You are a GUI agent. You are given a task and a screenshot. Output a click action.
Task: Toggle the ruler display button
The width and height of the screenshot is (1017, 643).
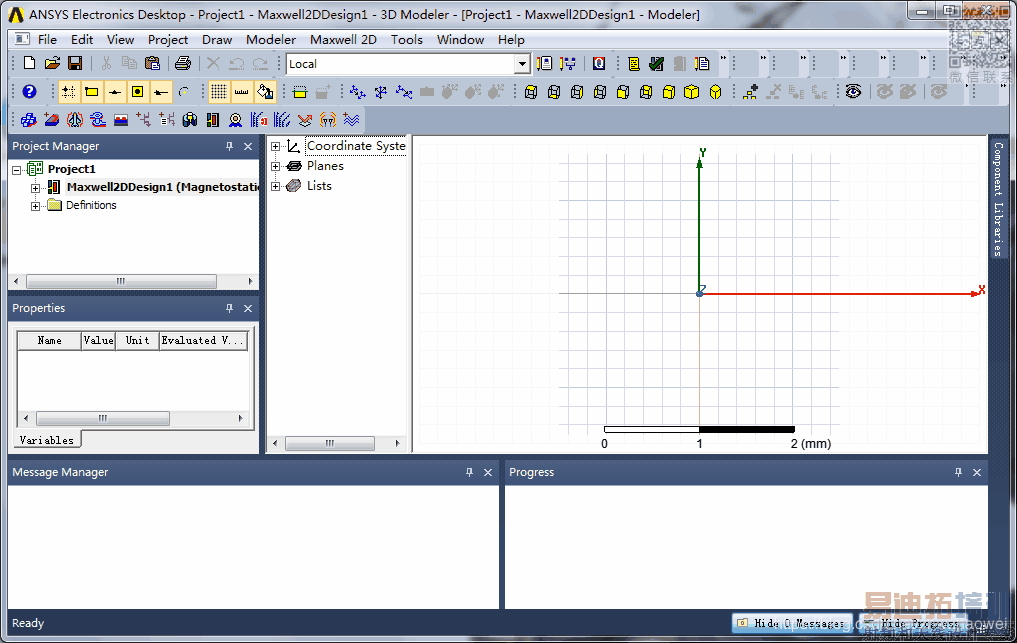(x=241, y=91)
